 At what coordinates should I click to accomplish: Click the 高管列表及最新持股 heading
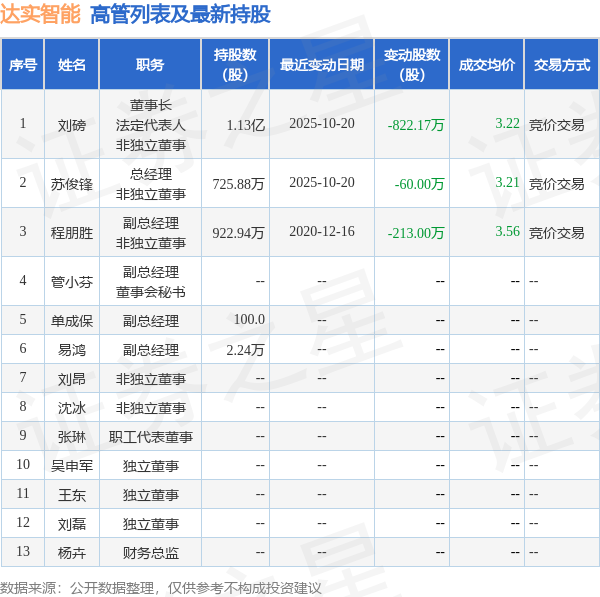coord(180,14)
